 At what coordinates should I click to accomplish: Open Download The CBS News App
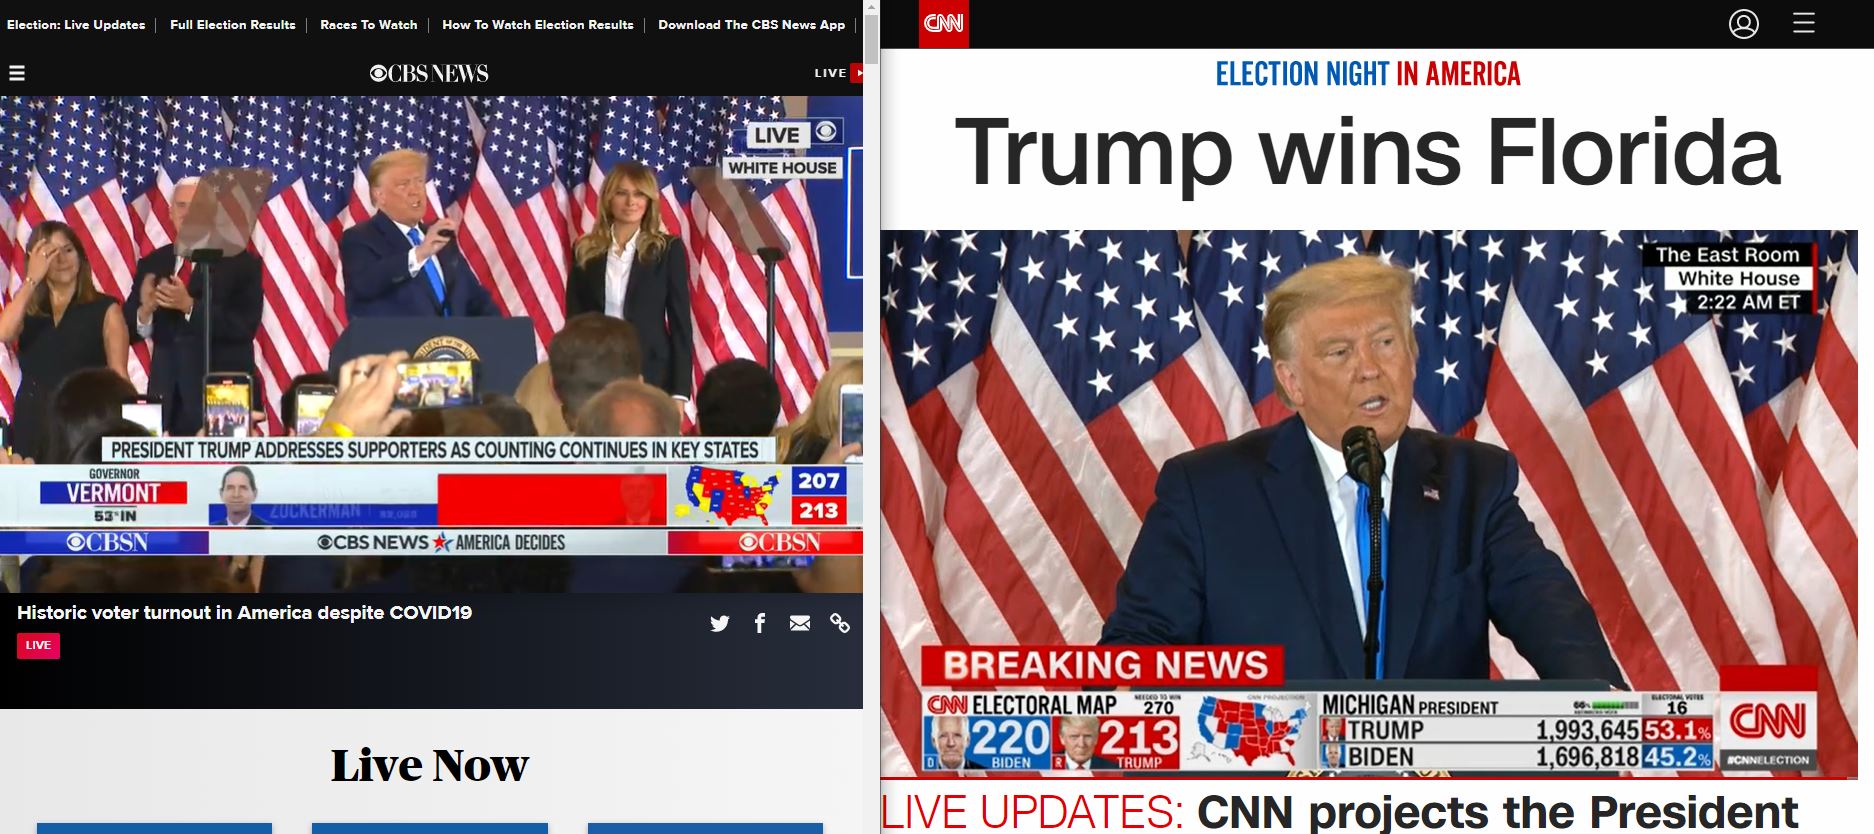[752, 25]
